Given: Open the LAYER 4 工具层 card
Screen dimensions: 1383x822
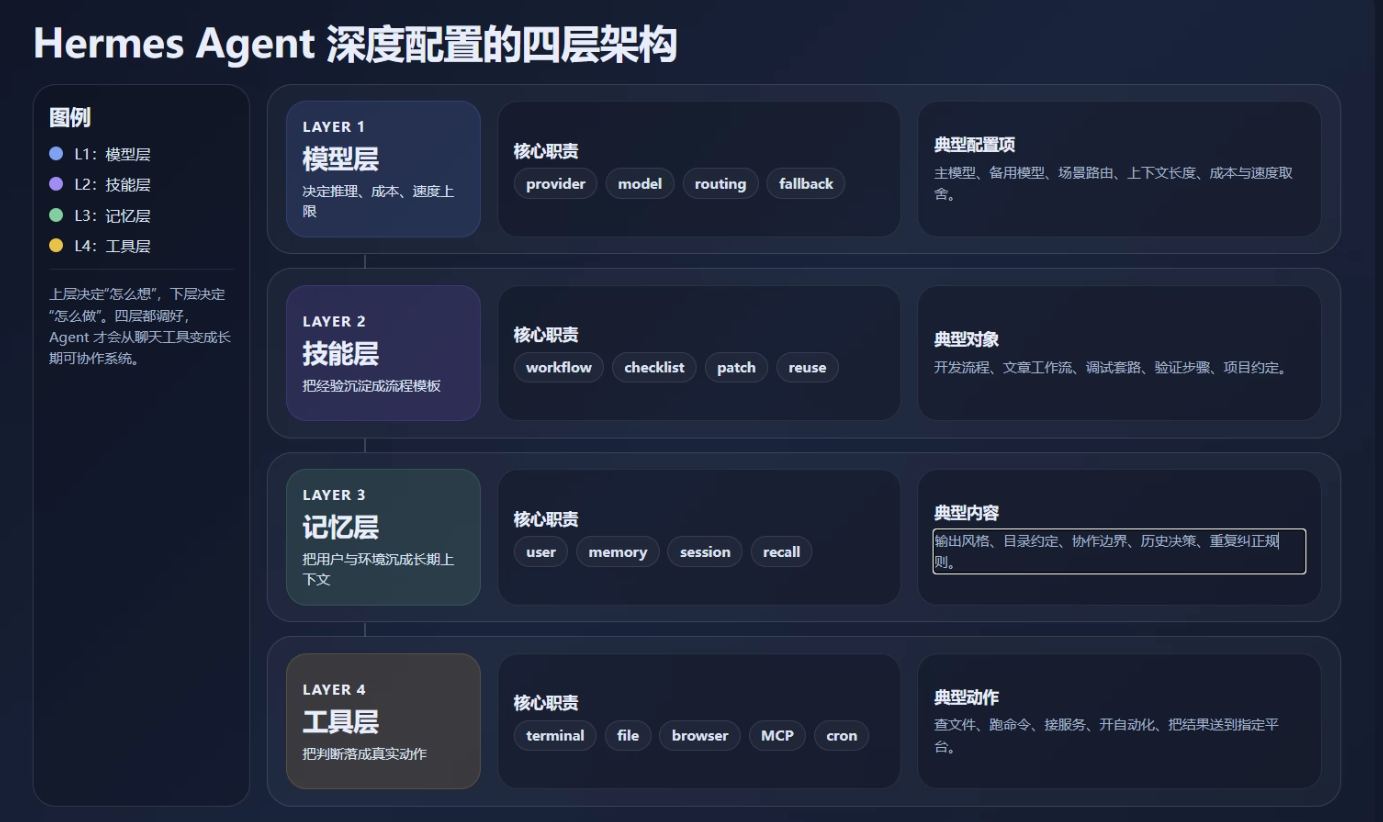Looking at the screenshot, I should pos(383,721).
